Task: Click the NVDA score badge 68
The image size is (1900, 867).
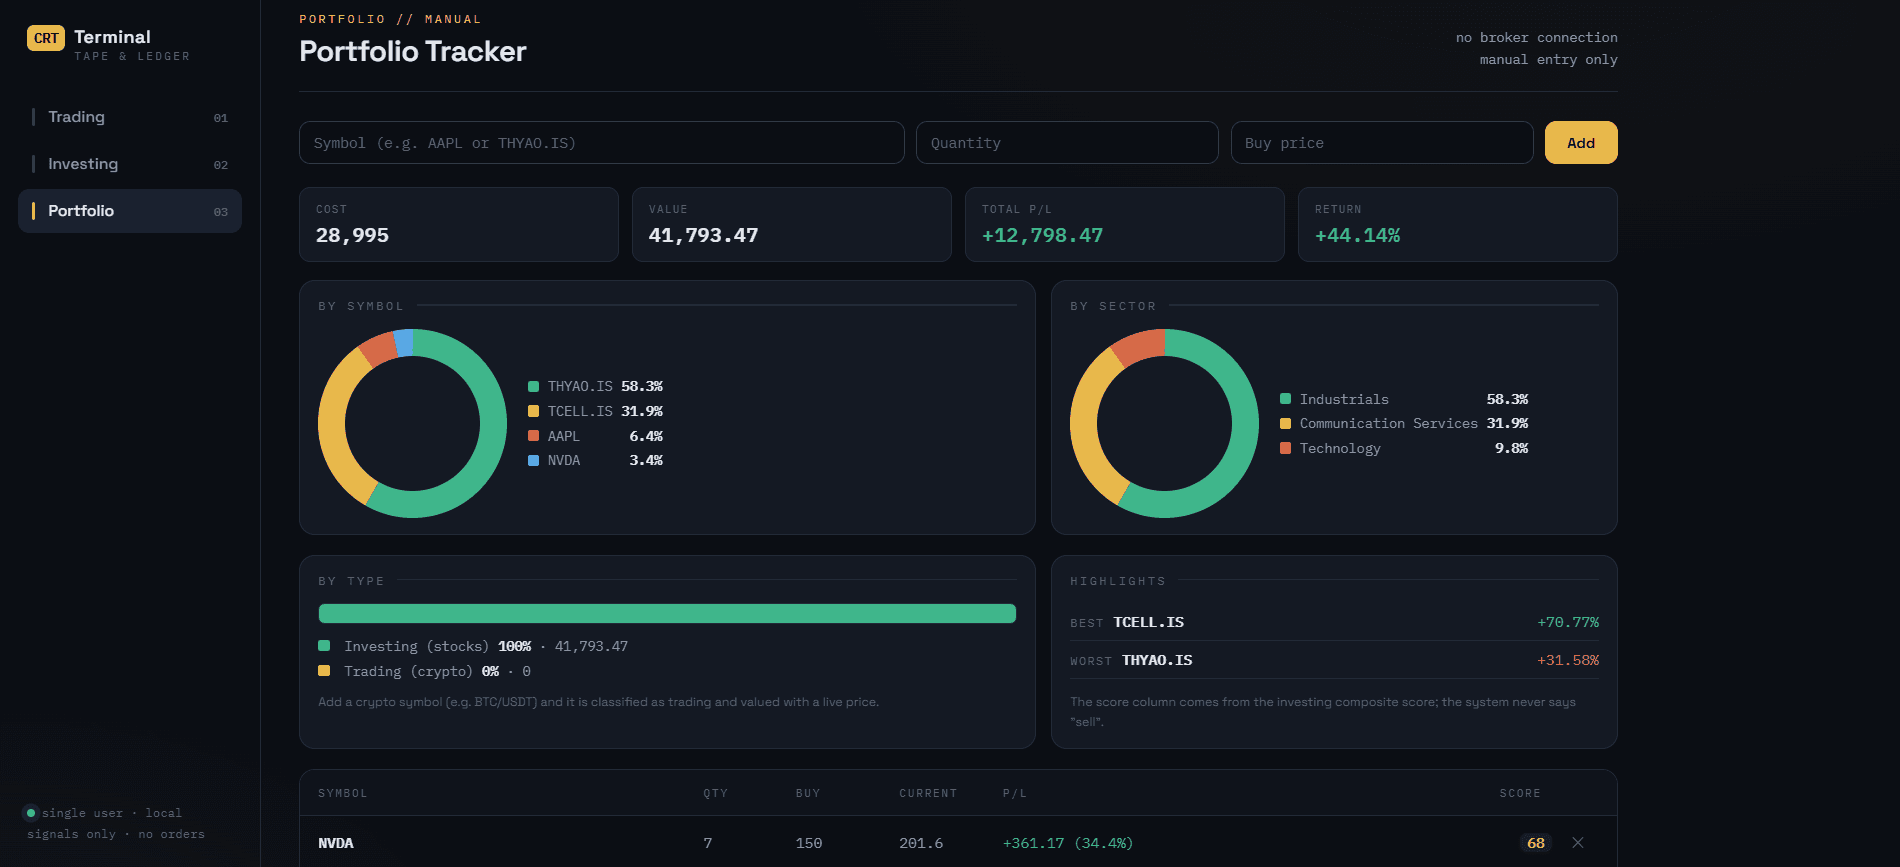Action: (1535, 843)
